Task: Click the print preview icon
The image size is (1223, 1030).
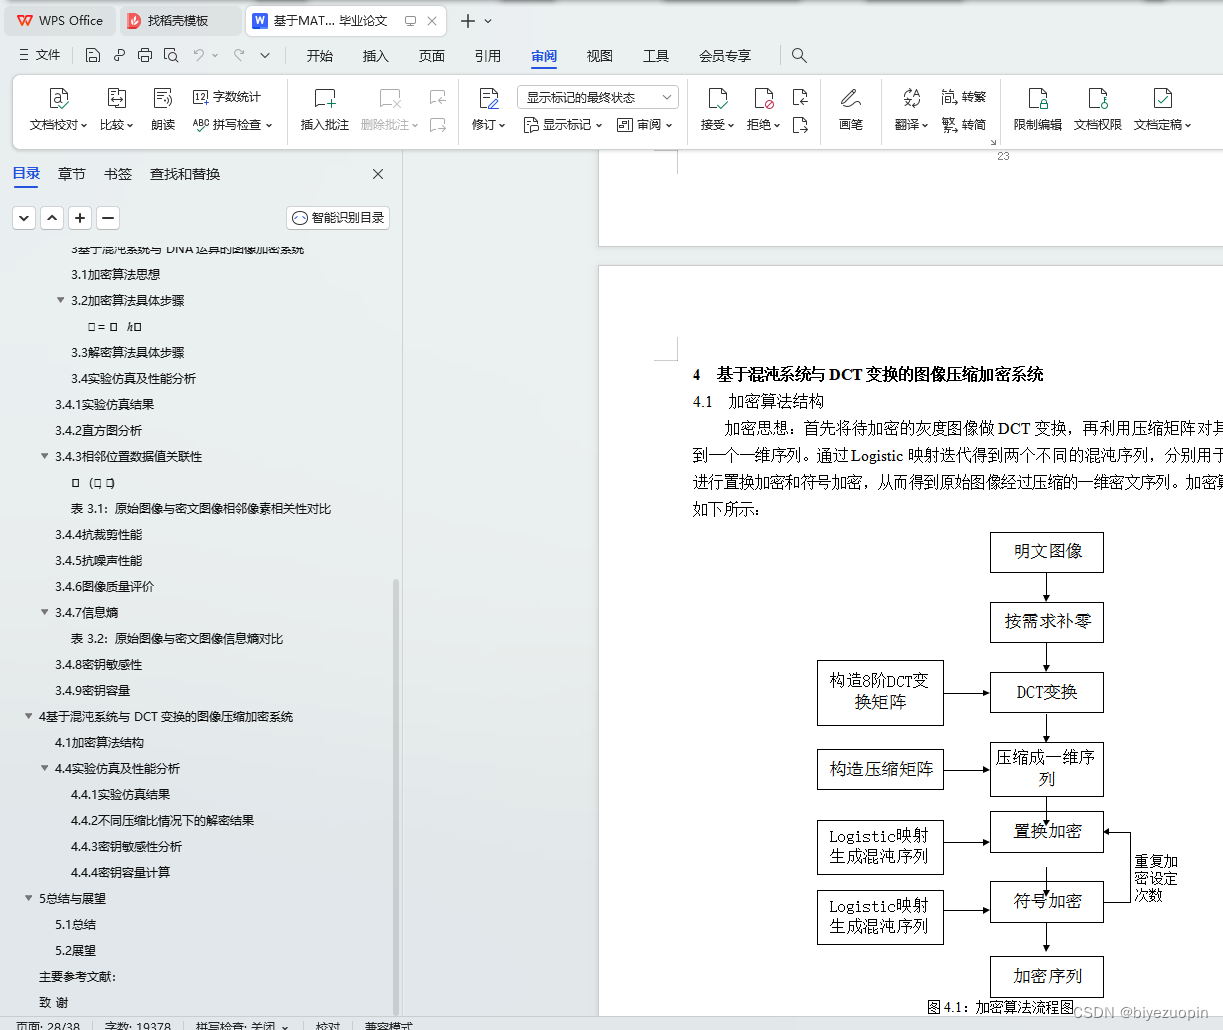Action: [x=171, y=55]
